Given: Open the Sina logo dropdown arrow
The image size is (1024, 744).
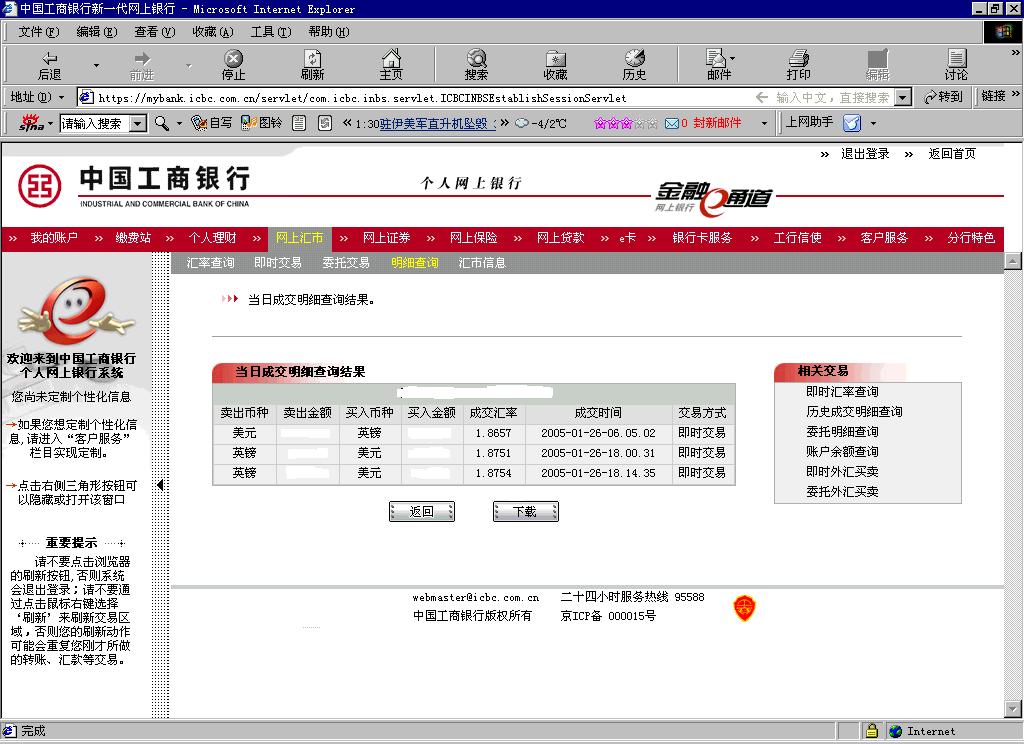Looking at the screenshot, I should coord(50,123).
